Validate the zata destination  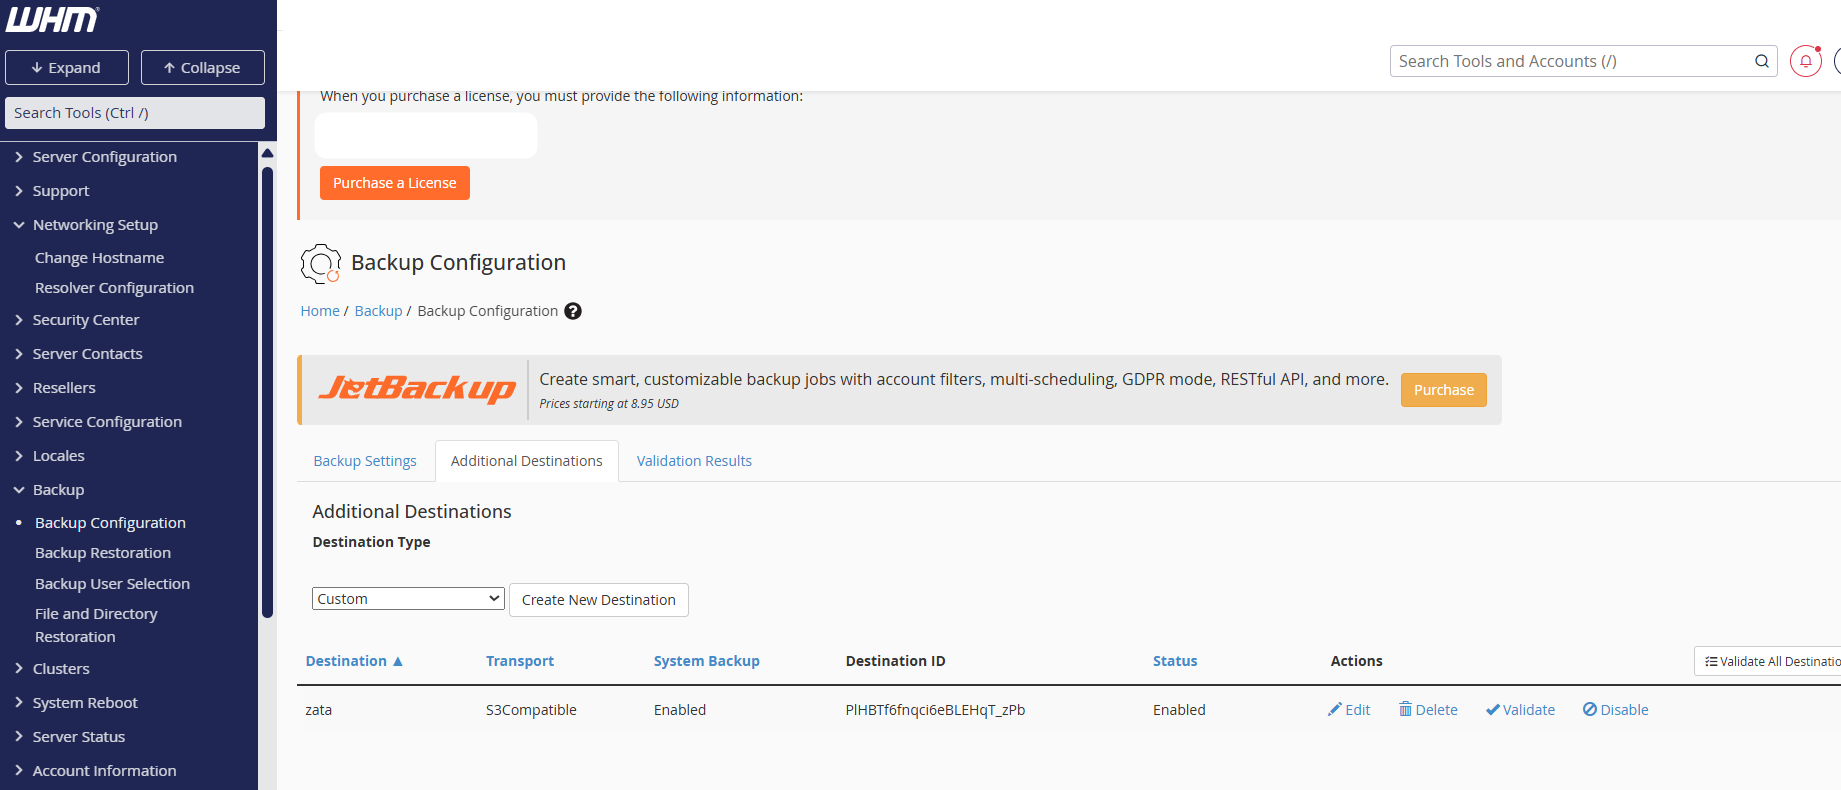coord(1520,710)
